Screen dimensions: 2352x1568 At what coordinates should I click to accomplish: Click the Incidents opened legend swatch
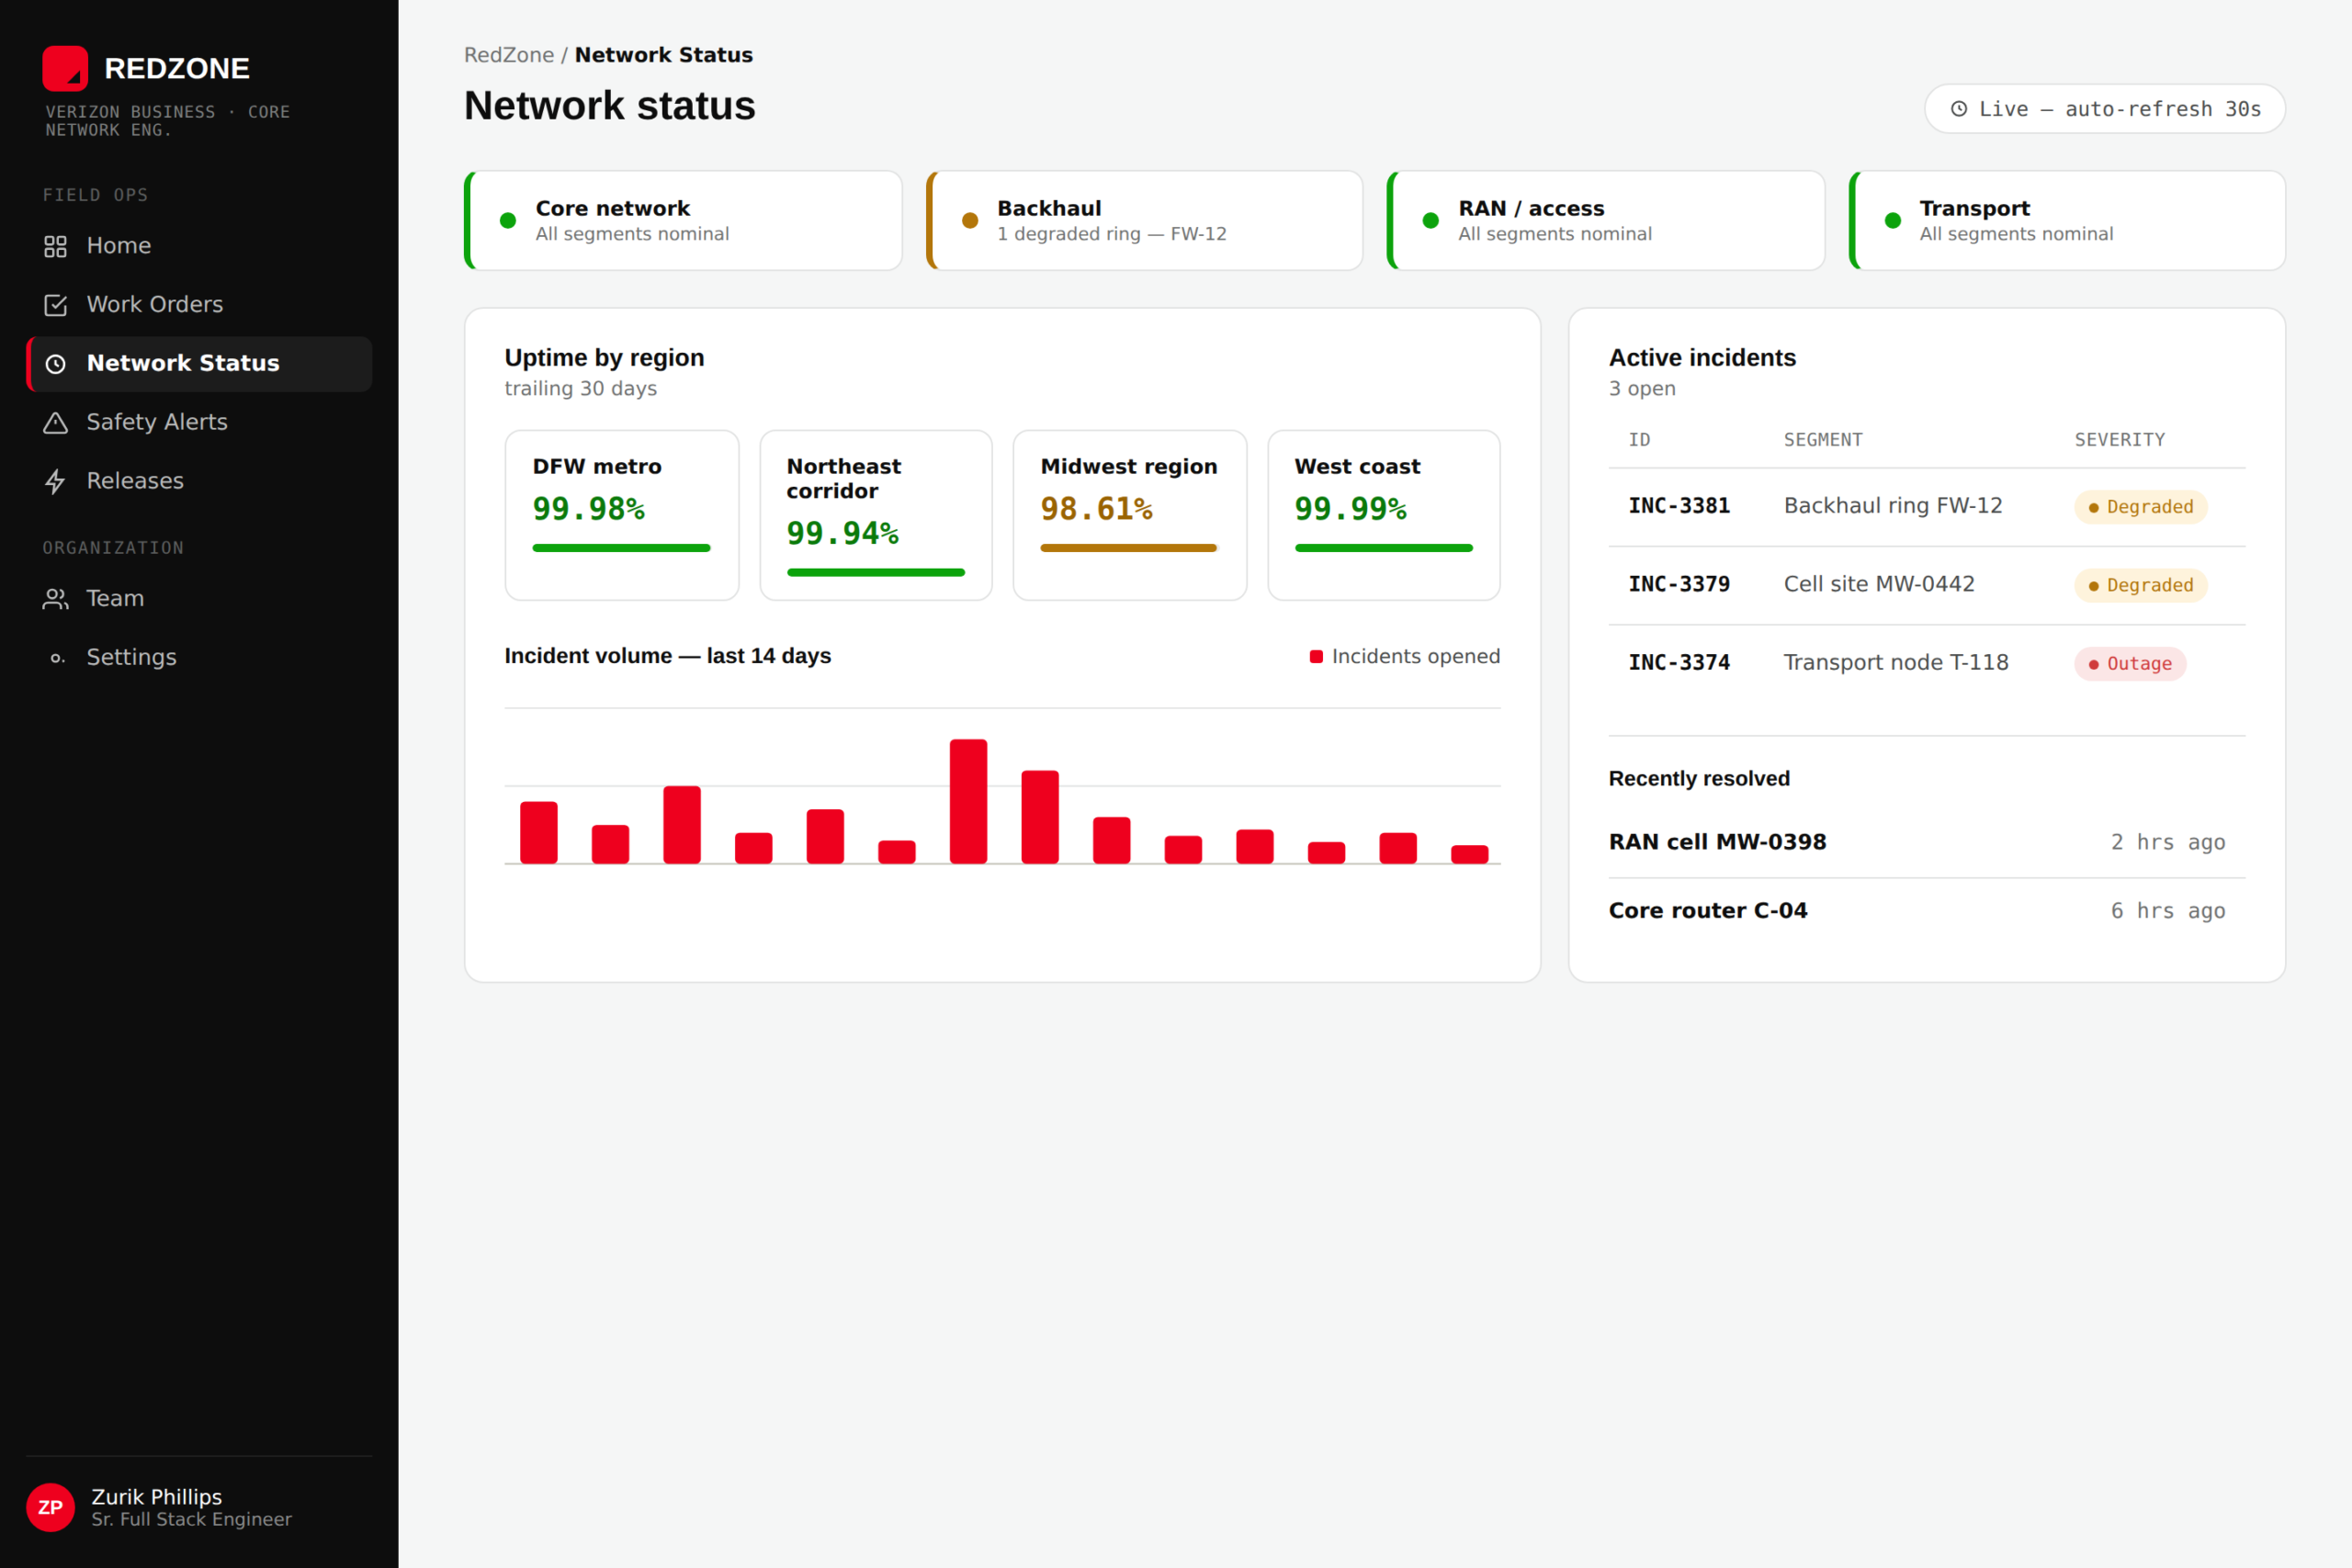tap(1316, 657)
